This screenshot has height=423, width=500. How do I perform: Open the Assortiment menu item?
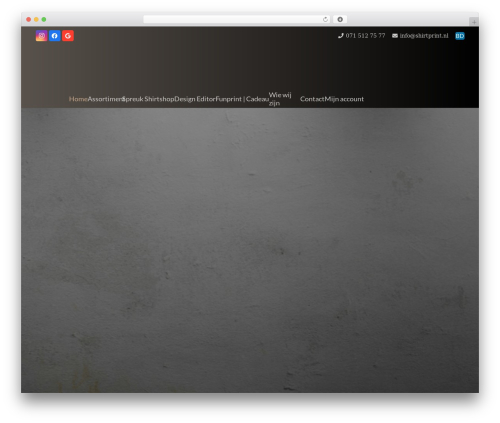pyautogui.click(x=106, y=99)
